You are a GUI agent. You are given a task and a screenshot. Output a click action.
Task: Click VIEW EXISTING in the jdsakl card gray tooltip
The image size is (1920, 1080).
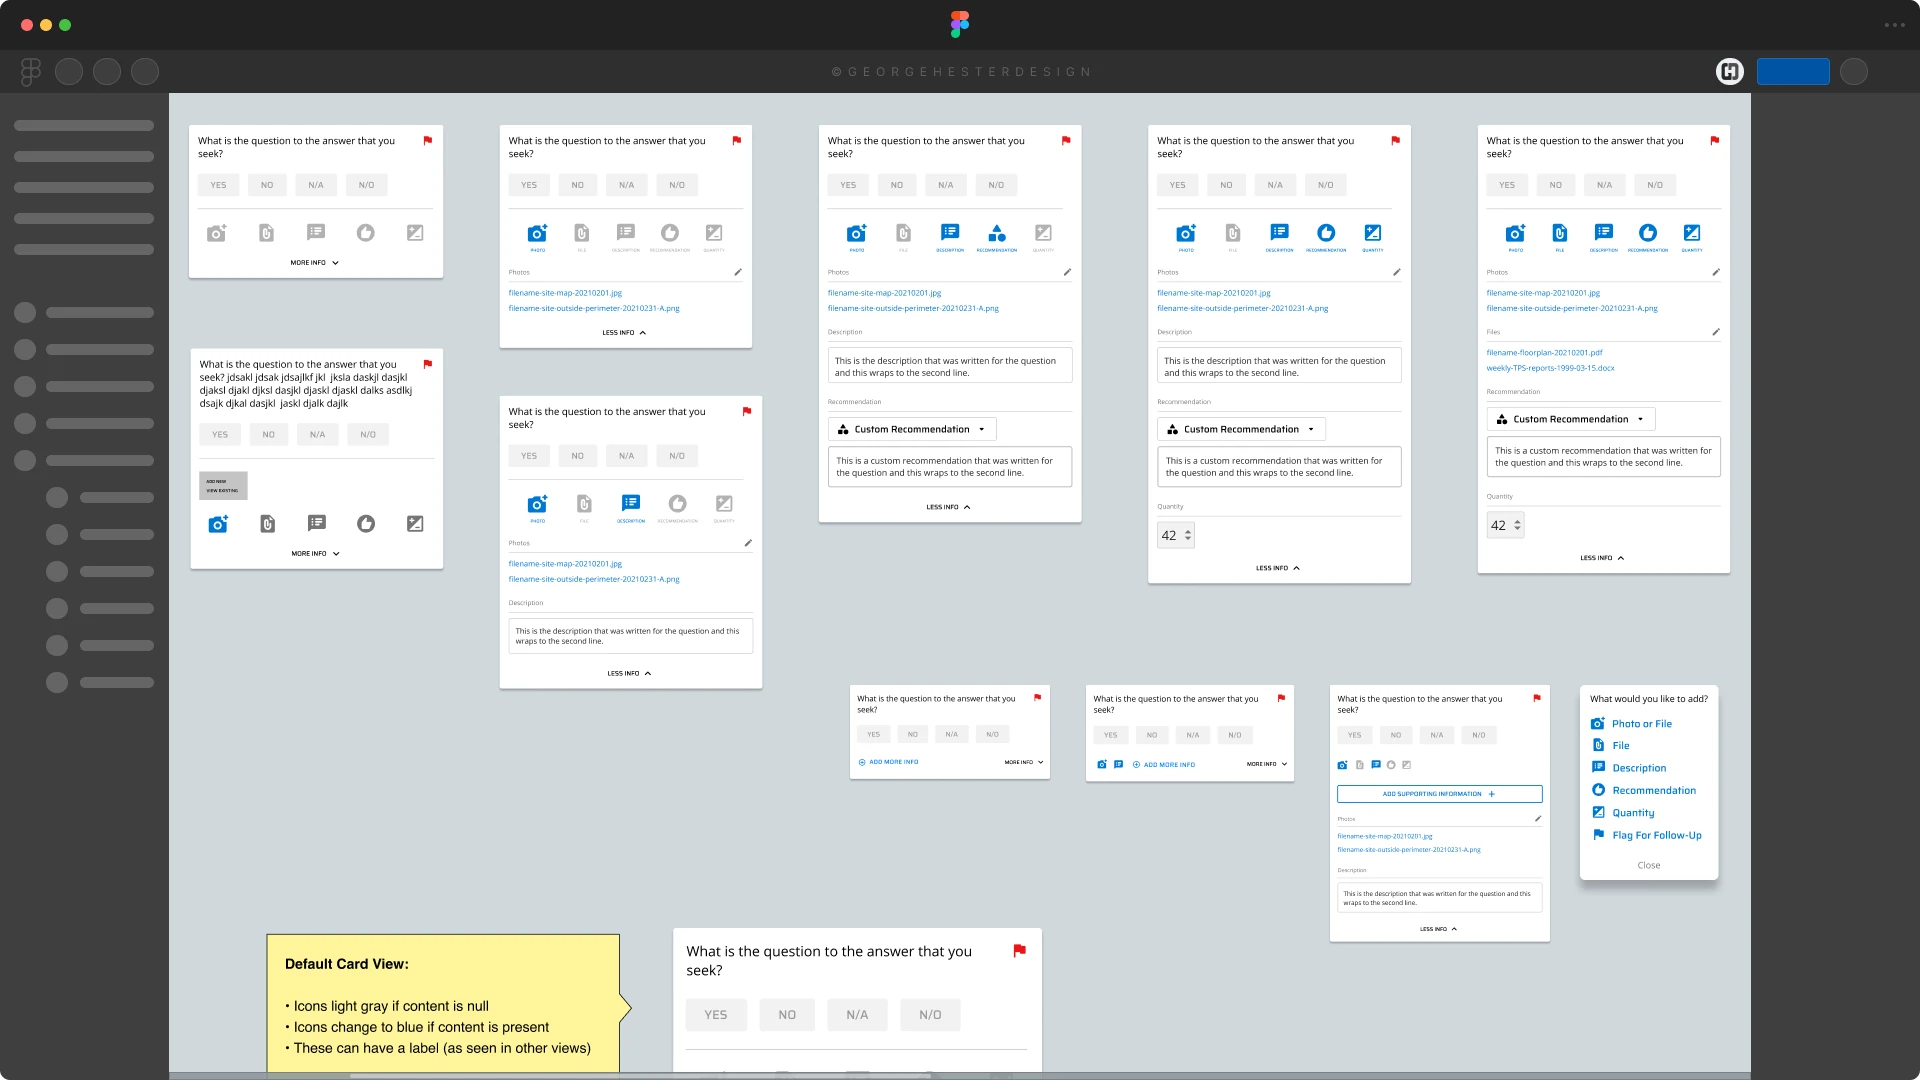222,491
